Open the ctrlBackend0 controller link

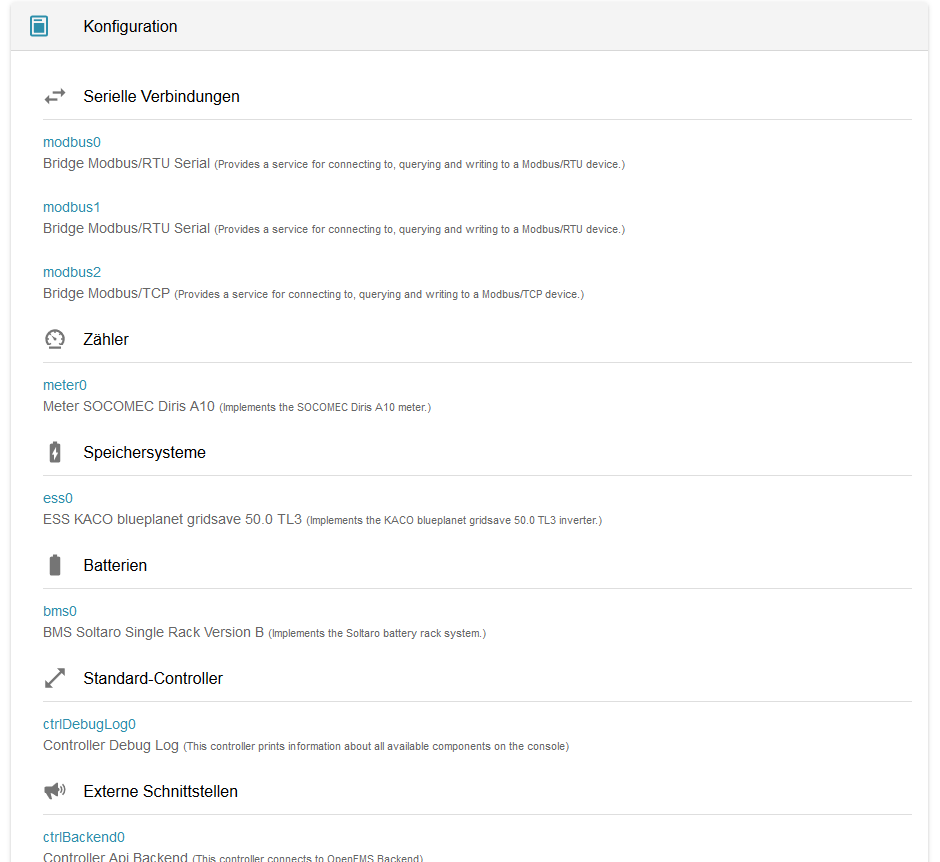[x=84, y=837]
